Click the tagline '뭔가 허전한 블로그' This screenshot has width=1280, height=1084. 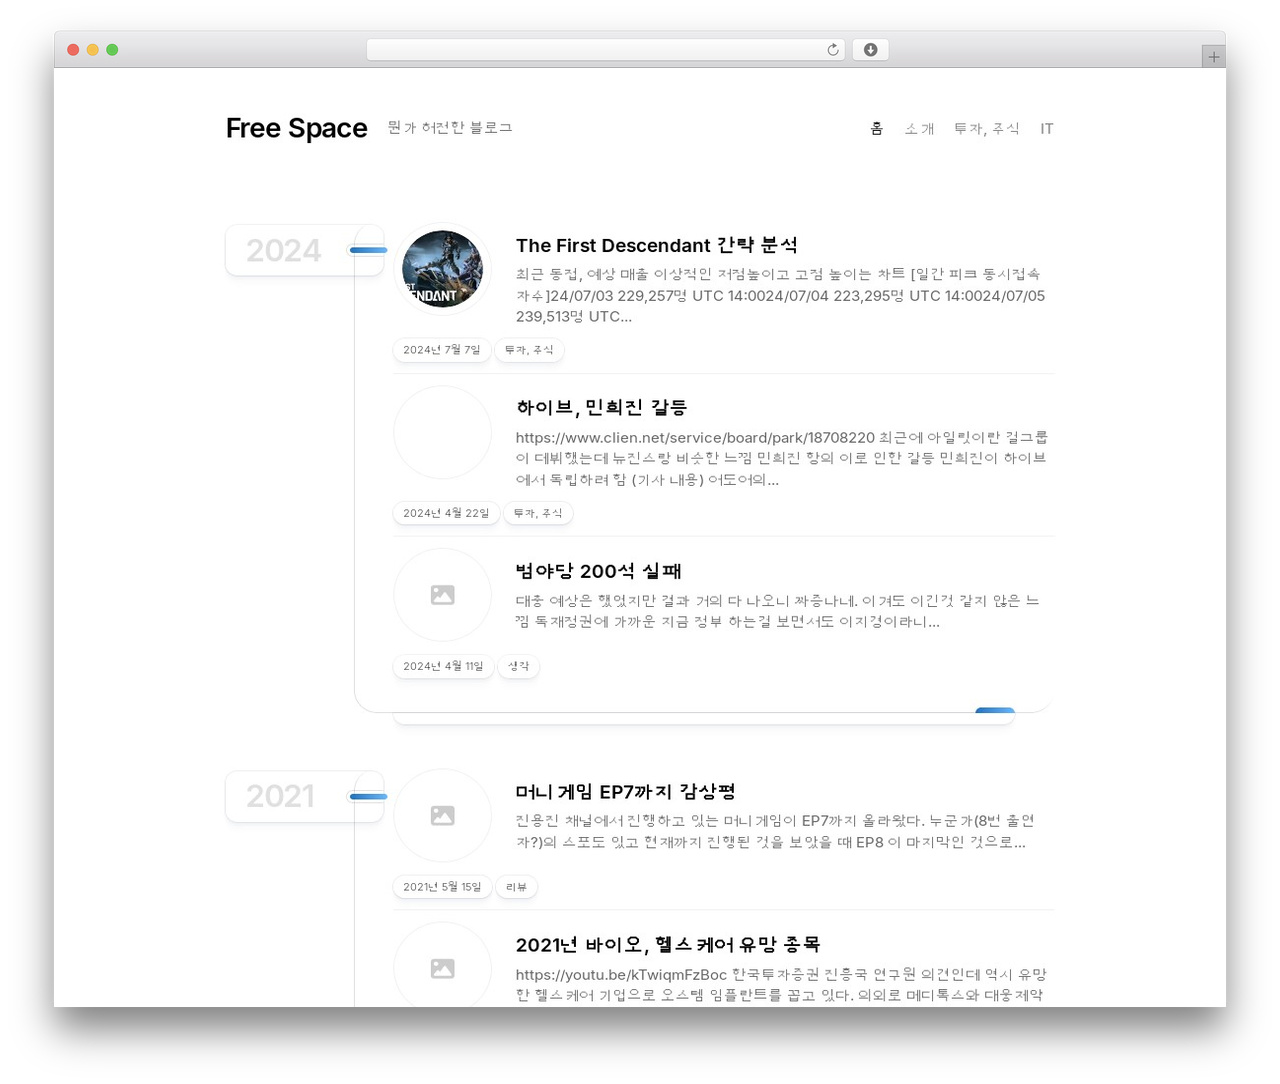450,128
